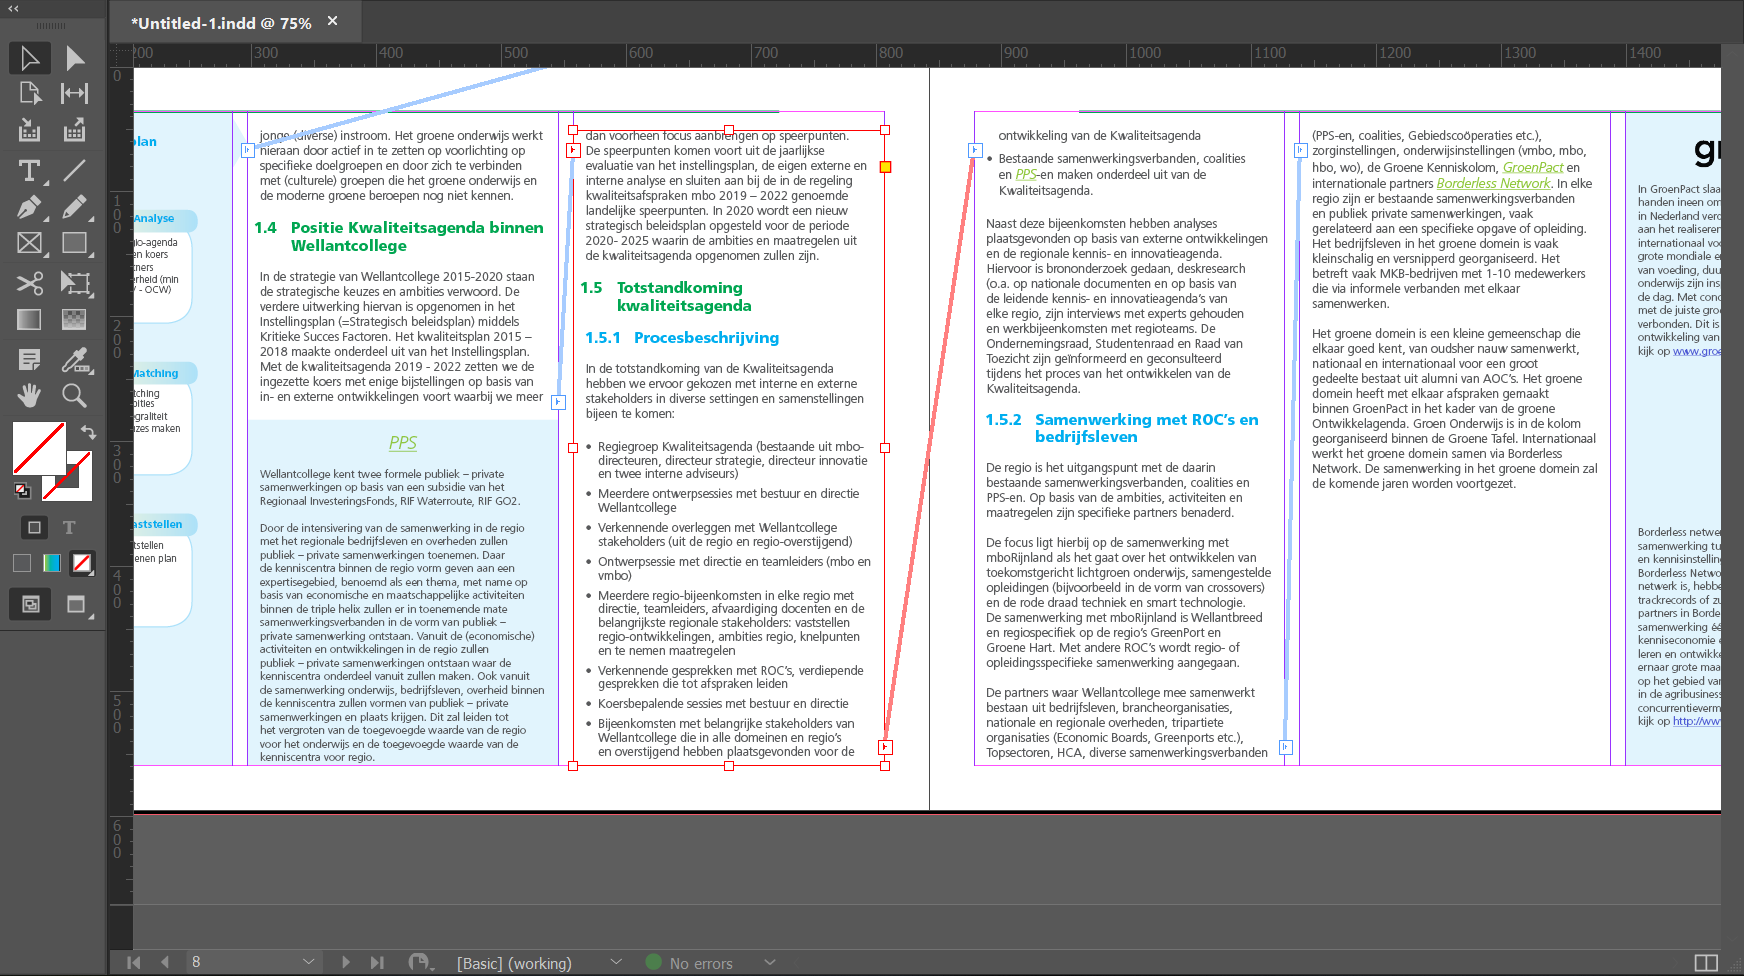Activate the Zoom tool
This screenshot has height=976, width=1744.
pyautogui.click(x=75, y=395)
